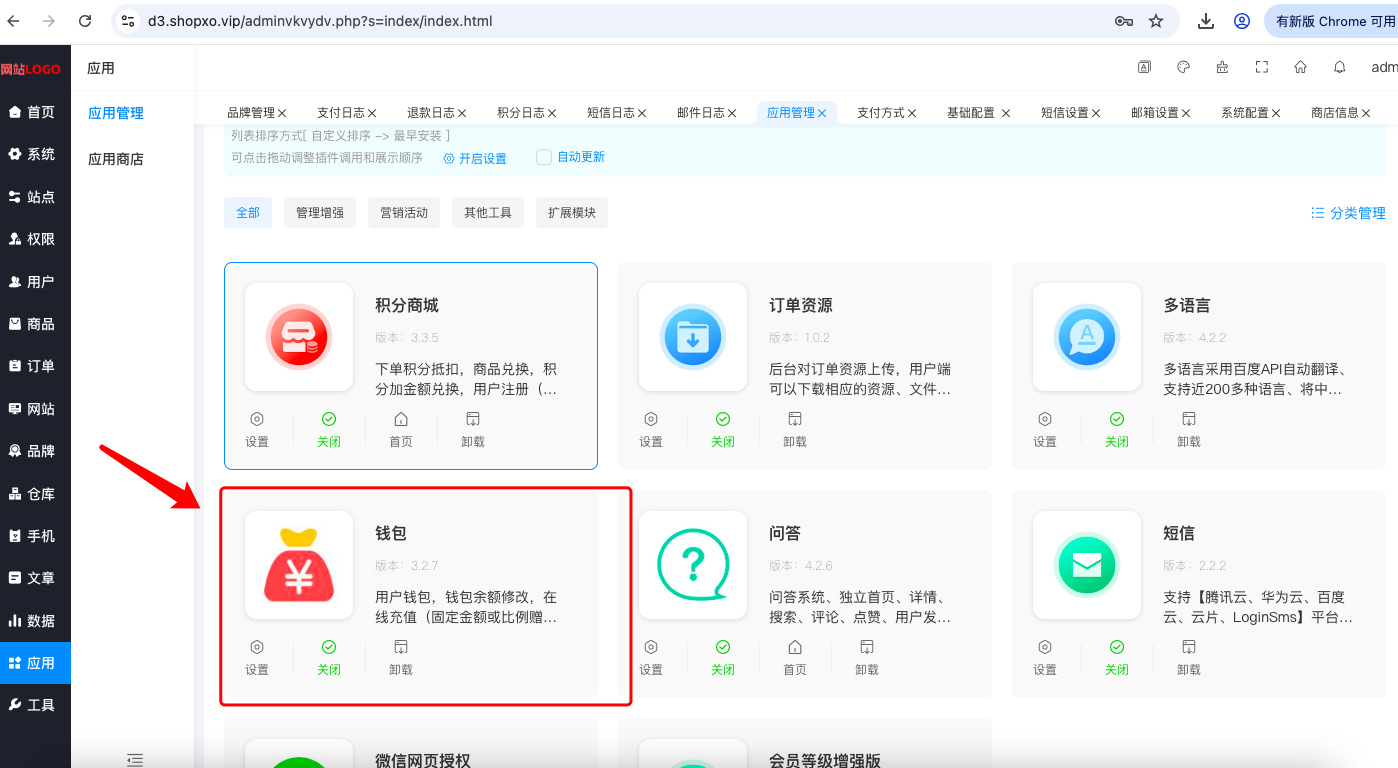Disable the 钱包 plugin via 关闭
Screen dimensions: 1398x768
coord(329,657)
